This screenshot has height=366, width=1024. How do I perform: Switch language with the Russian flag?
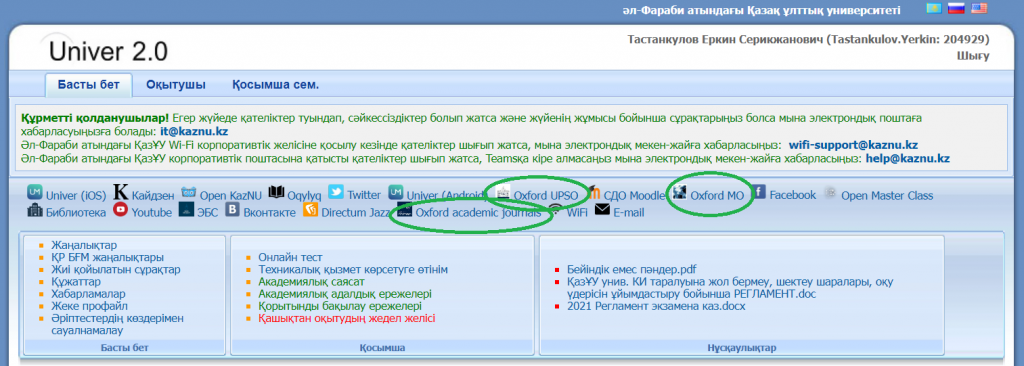pyautogui.click(x=956, y=8)
